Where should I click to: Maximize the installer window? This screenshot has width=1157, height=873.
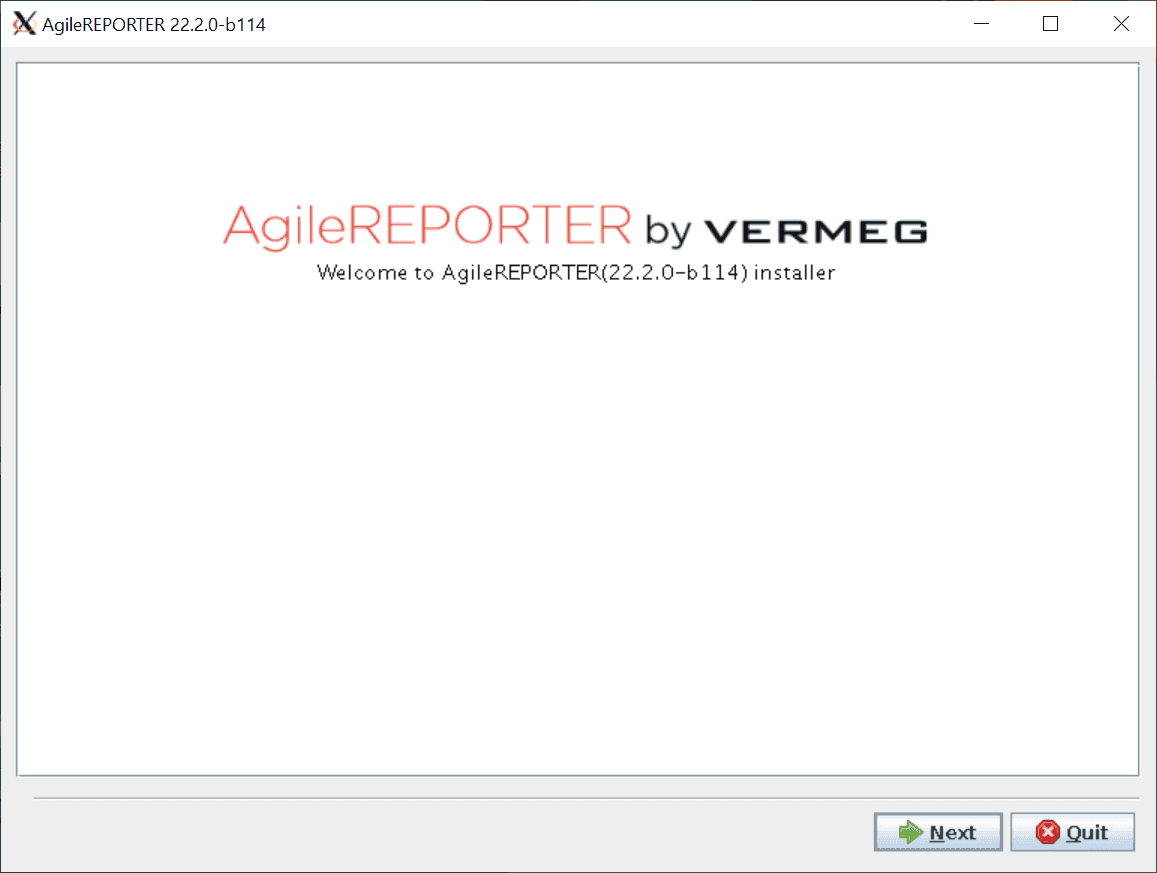(1051, 23)
